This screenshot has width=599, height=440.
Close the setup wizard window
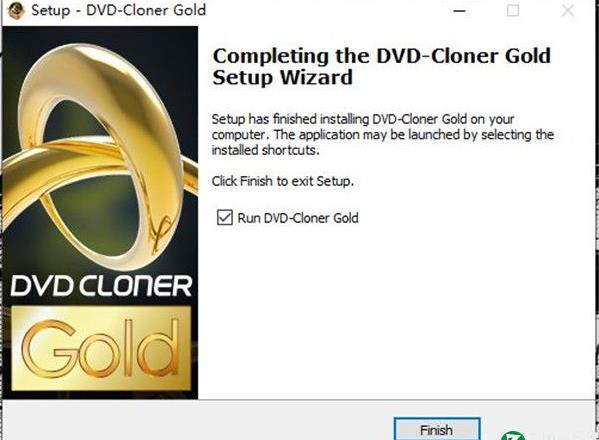[x=568, y=11]
